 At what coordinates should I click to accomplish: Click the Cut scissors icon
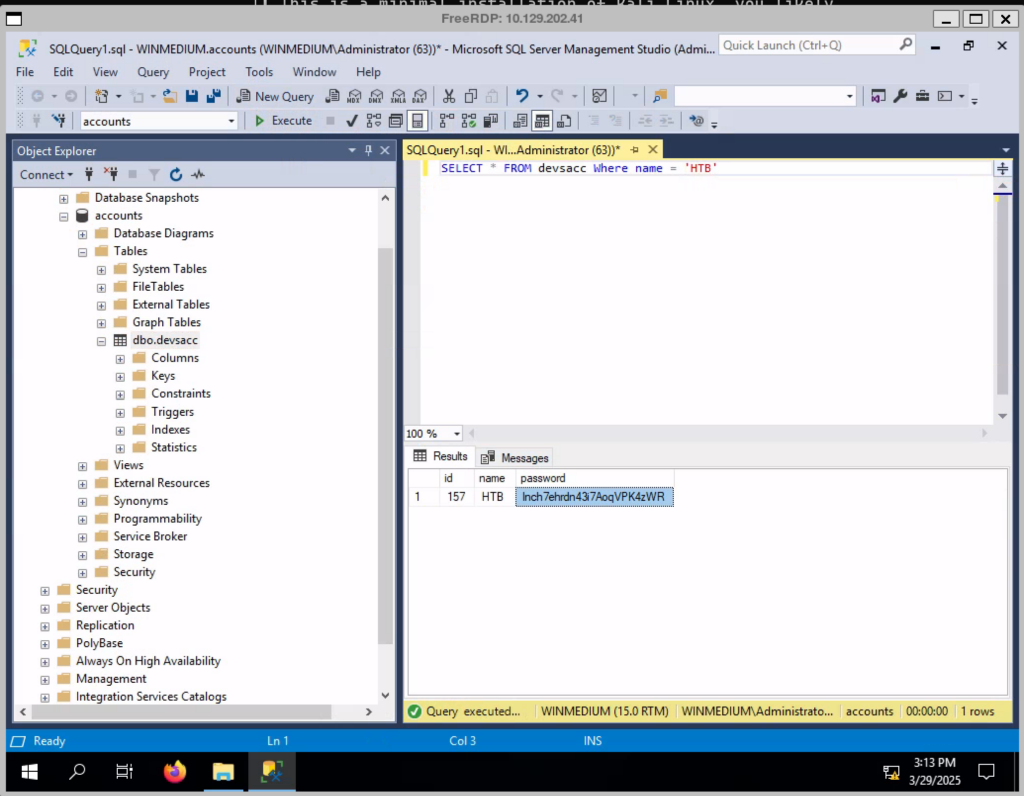pos(448,96)
